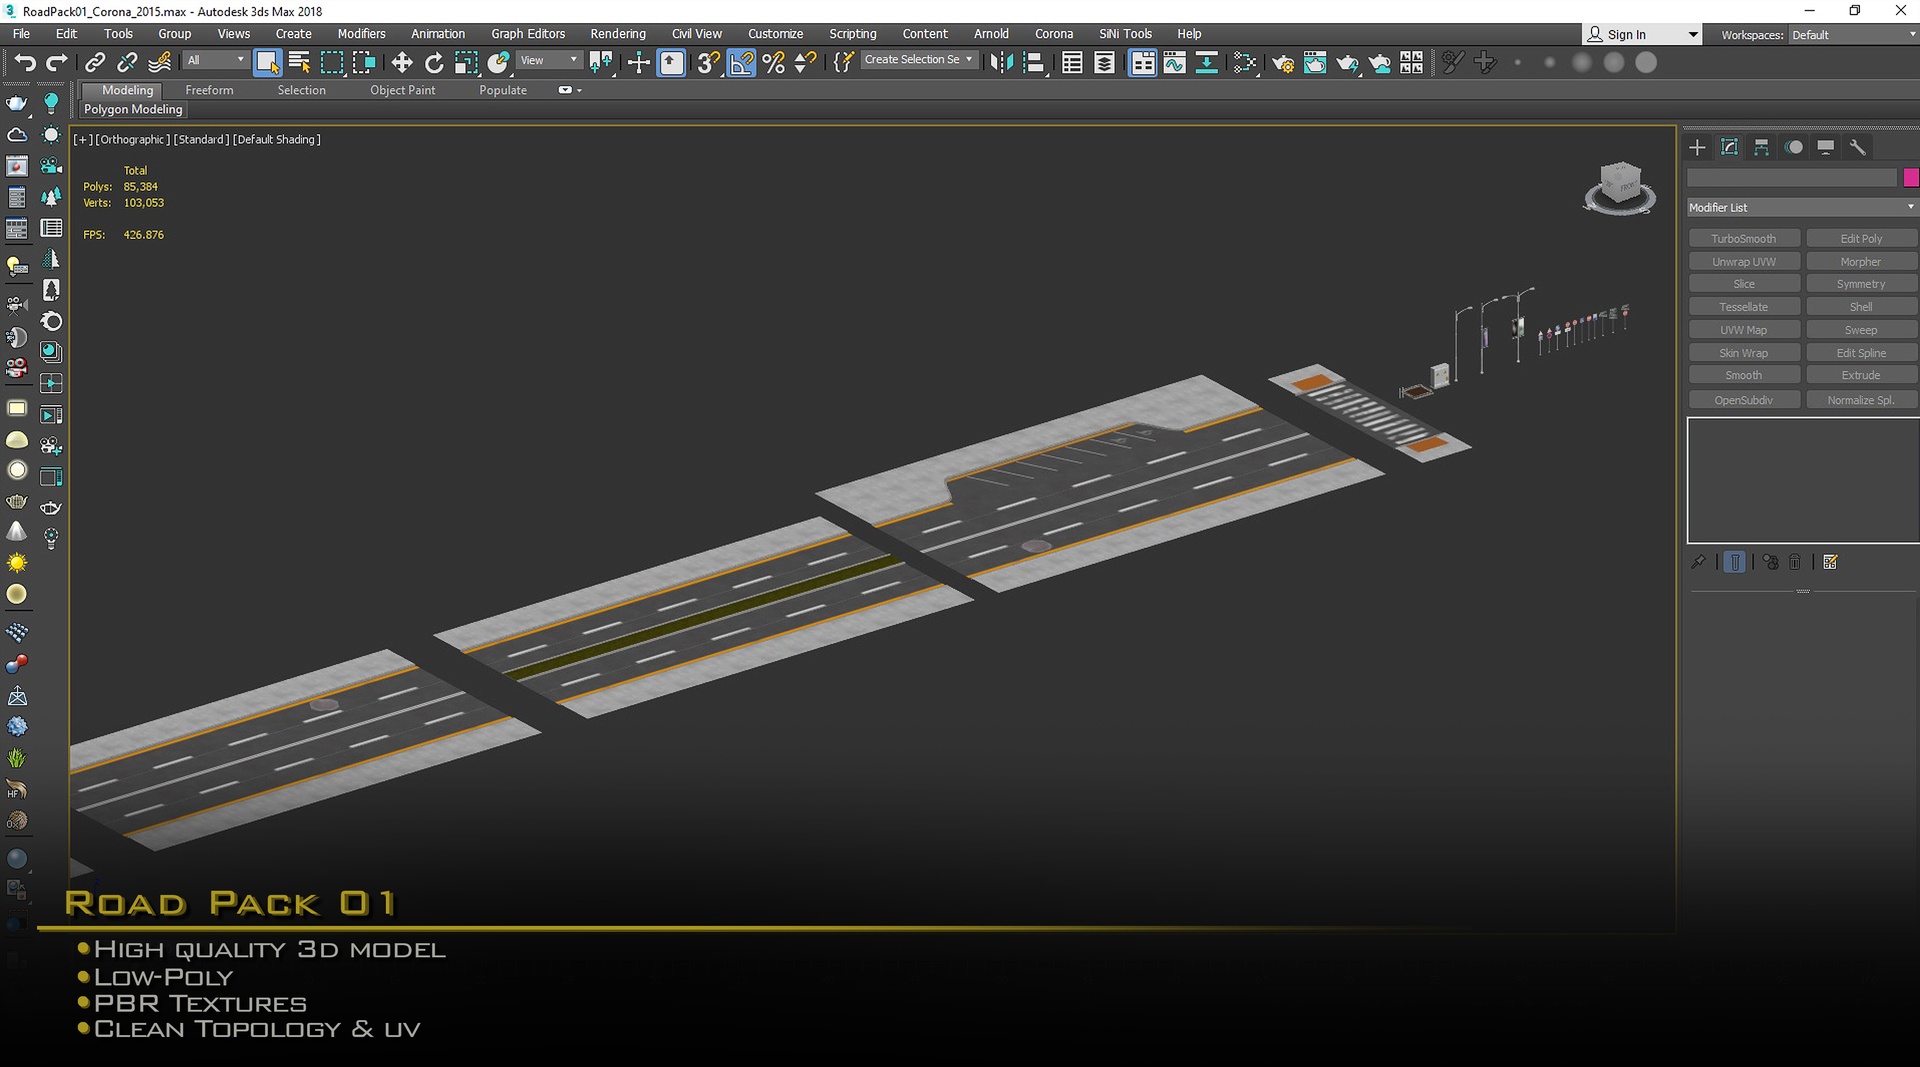Select the Select and Link tool
This screenshot has width=1920, height=1067.
click(x=95, y=63)
